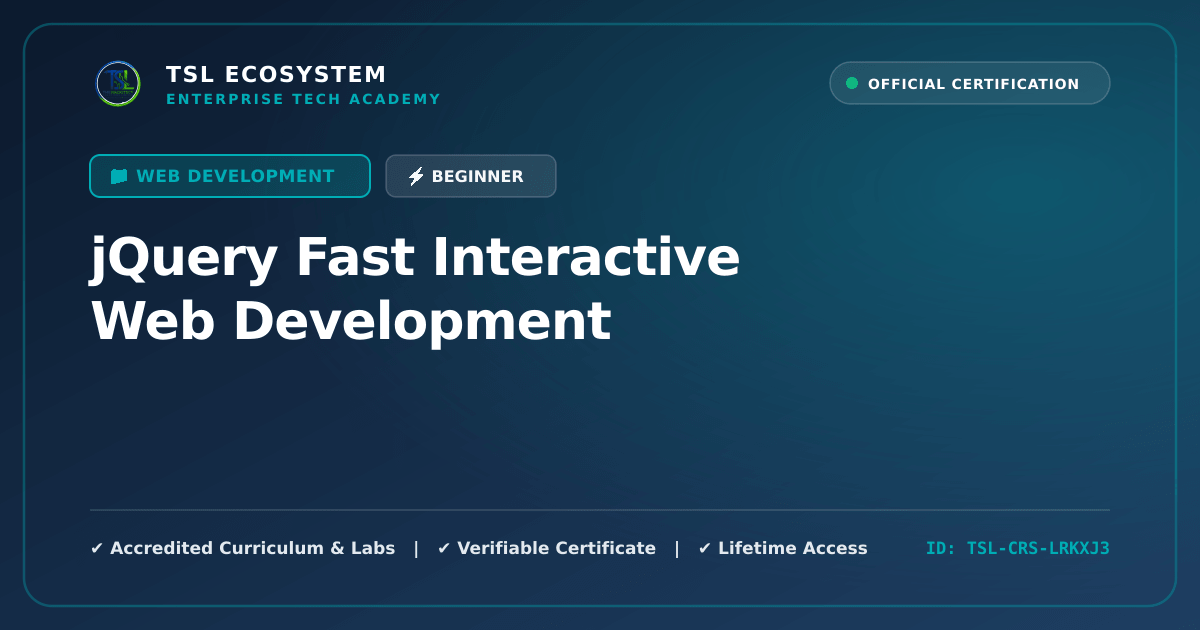Click the checkmark before Verifiable Certificate

tap(444, 548)
